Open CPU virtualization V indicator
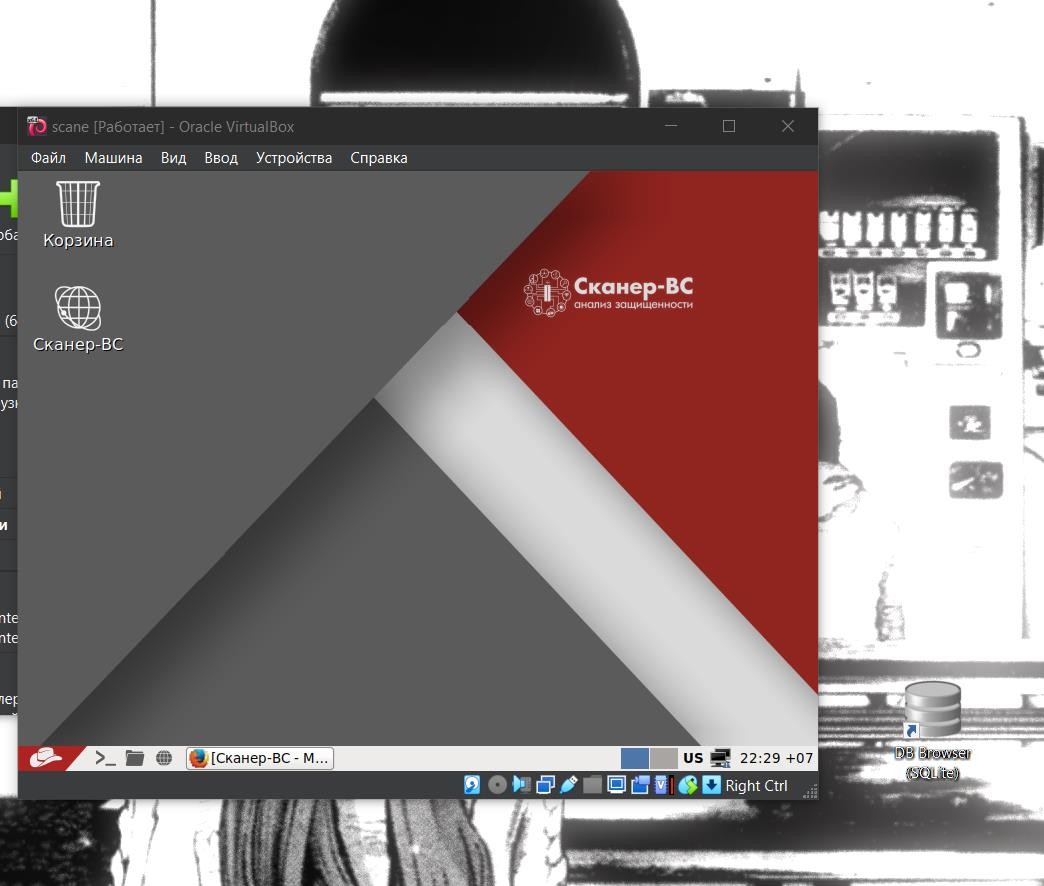Image resolution: width=1044 pixels, height=886 pixels. pos(664,785)
